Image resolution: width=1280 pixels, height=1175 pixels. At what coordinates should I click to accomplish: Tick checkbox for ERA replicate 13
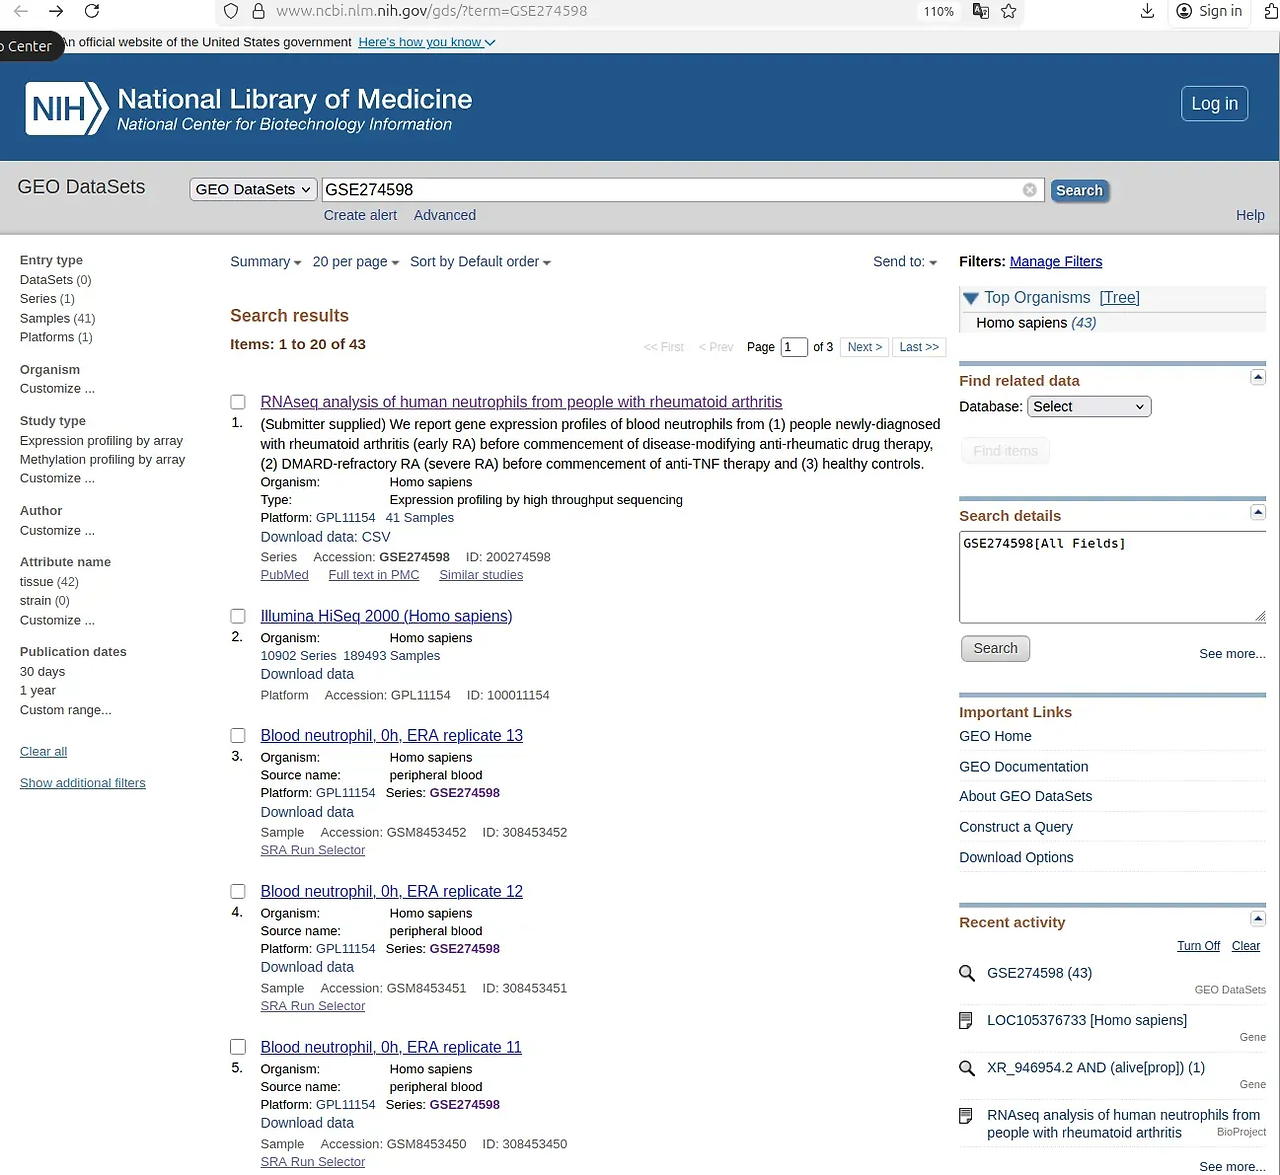point(238,735)
